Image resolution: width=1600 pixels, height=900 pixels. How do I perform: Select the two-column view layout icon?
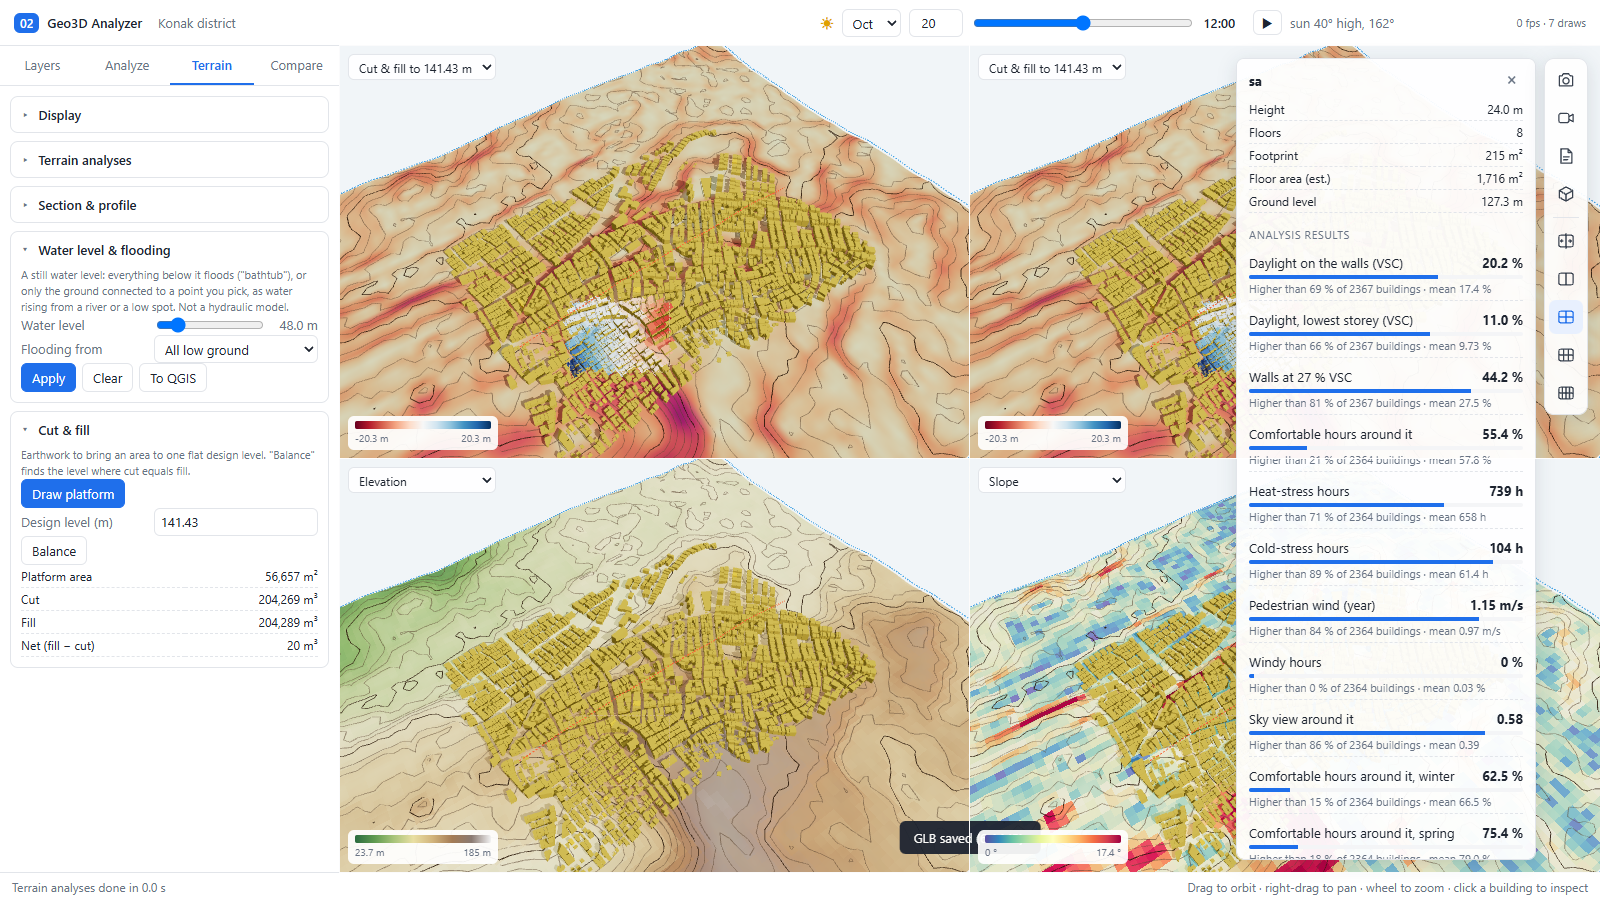[1566, 279]
